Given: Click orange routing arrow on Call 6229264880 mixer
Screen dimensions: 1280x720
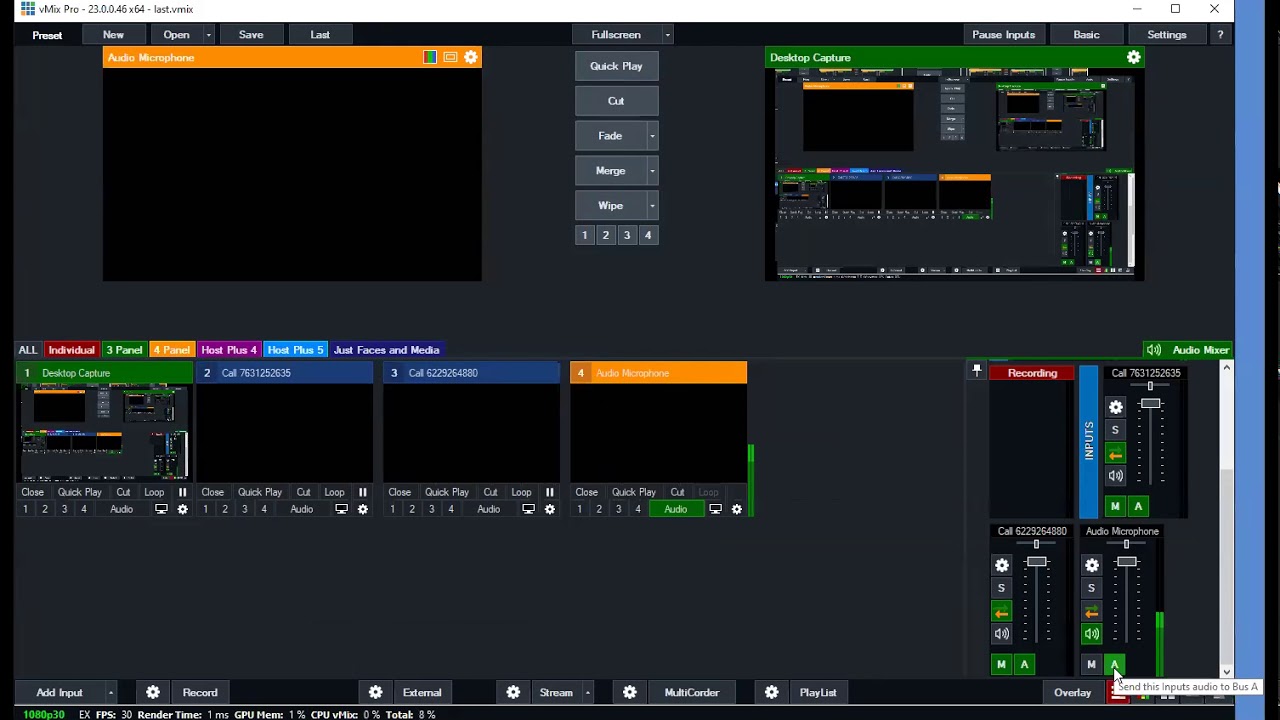Looking at the screenshot, I should tap(1001, 612).
